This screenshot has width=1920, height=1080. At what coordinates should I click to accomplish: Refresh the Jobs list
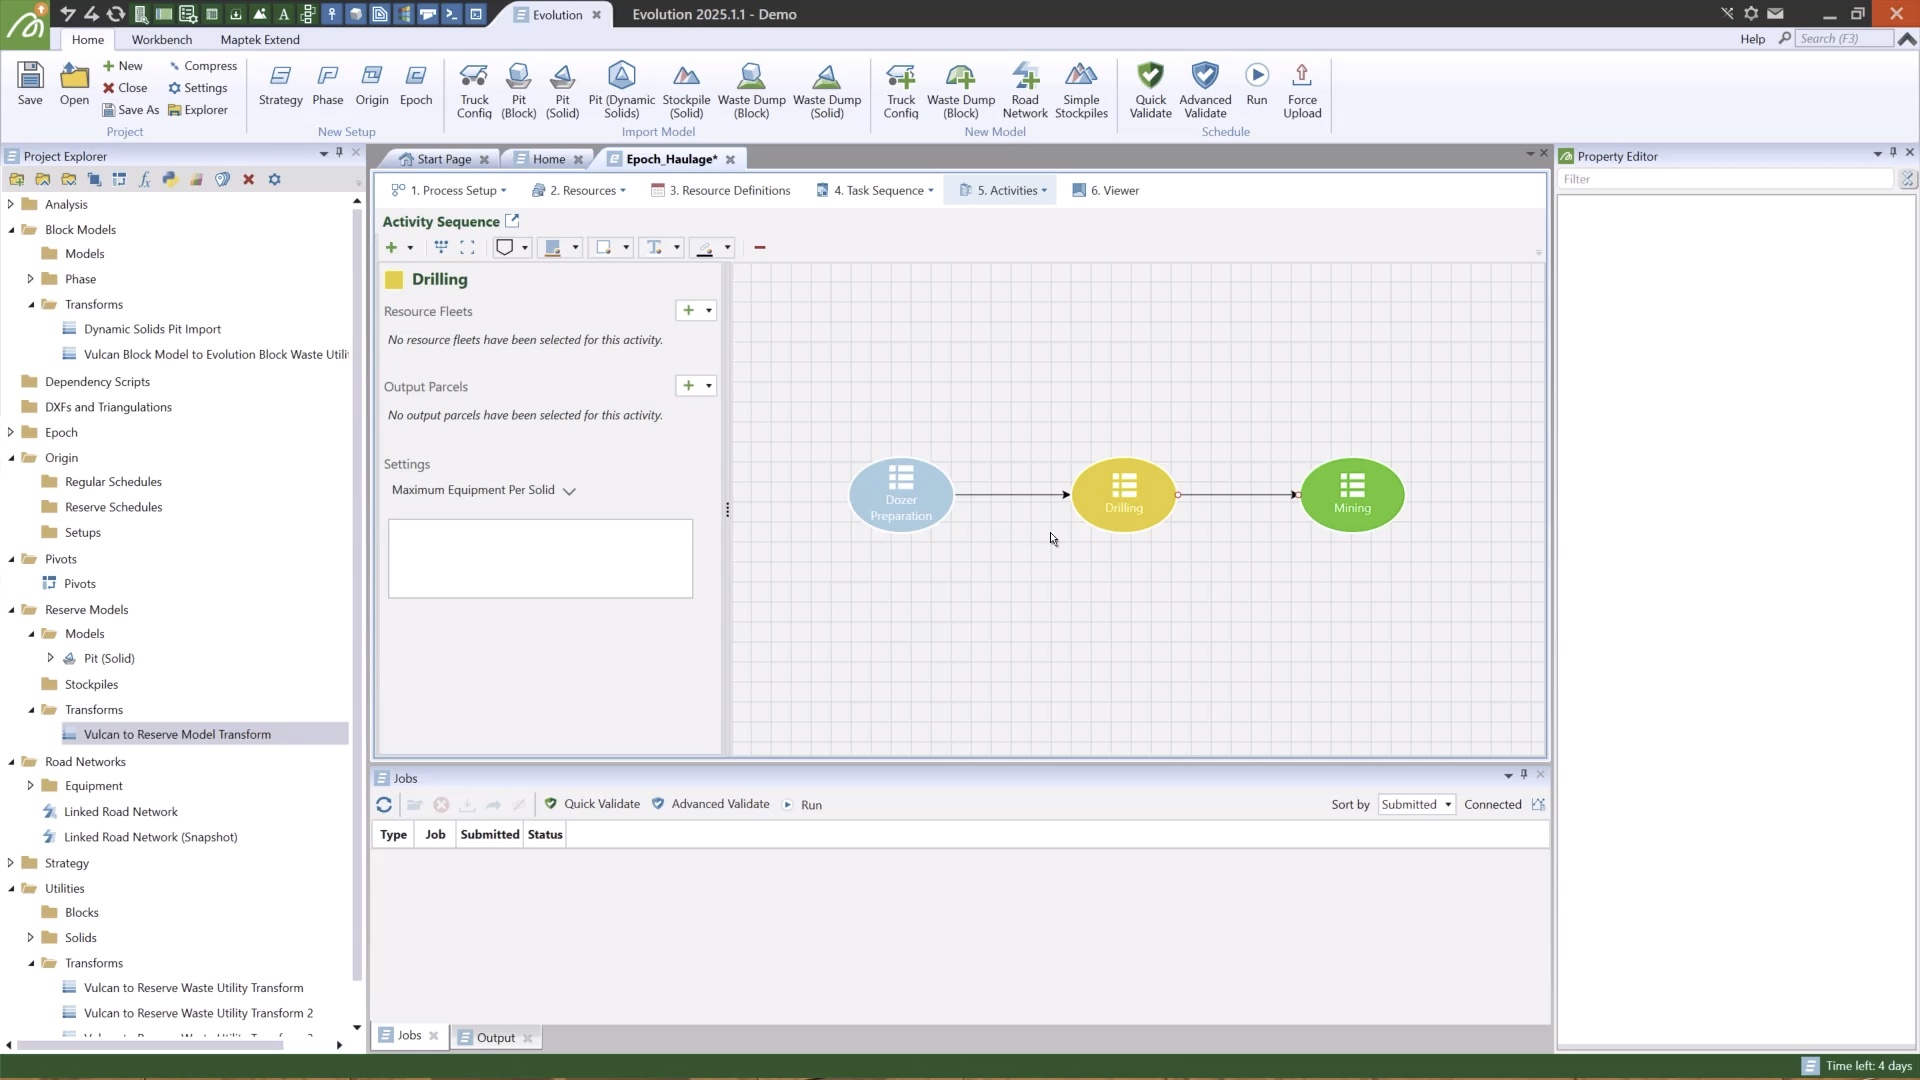pyautogui.click(x=384, y=805)
